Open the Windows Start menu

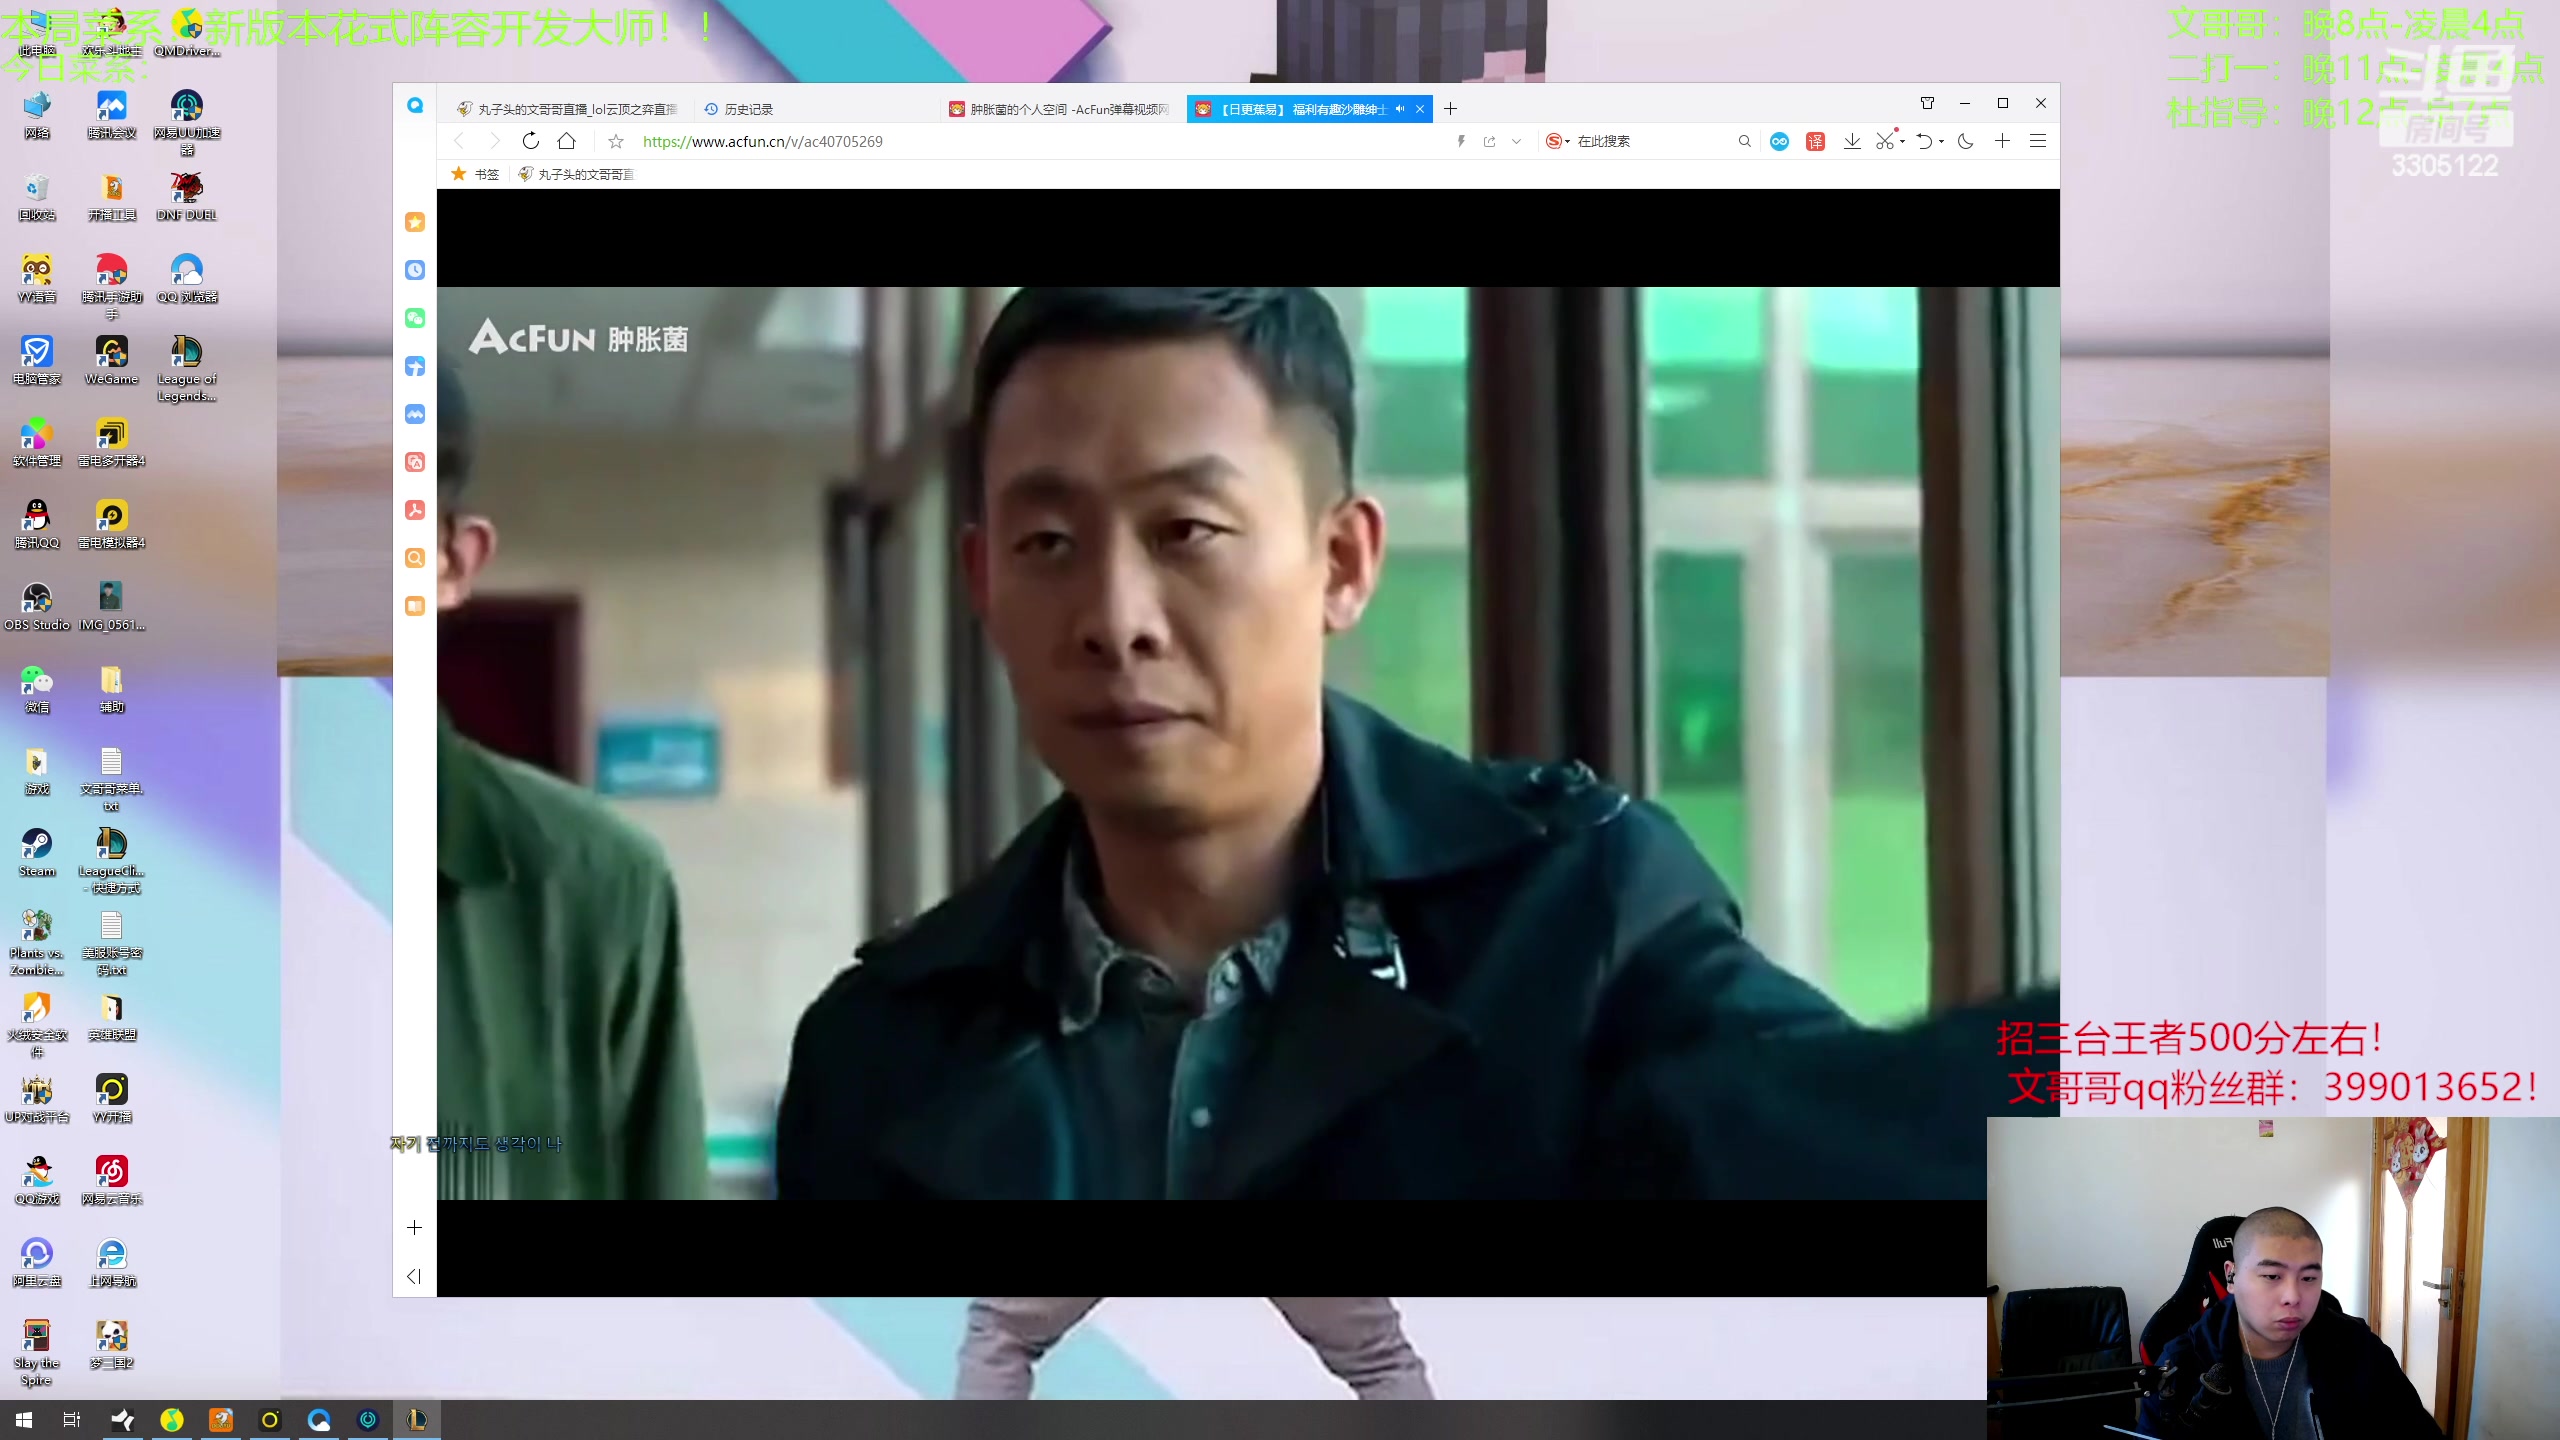[x=24, y=1420]
